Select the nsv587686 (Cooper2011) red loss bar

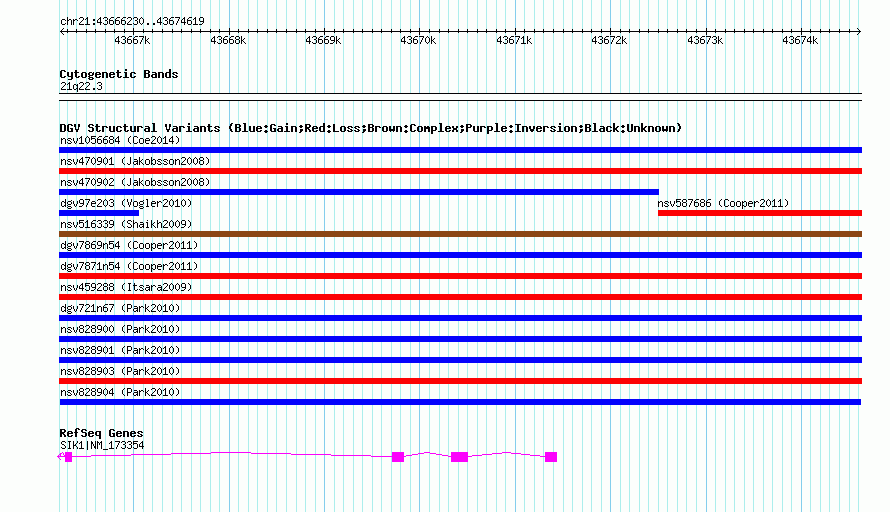click(x=760, y=213)
